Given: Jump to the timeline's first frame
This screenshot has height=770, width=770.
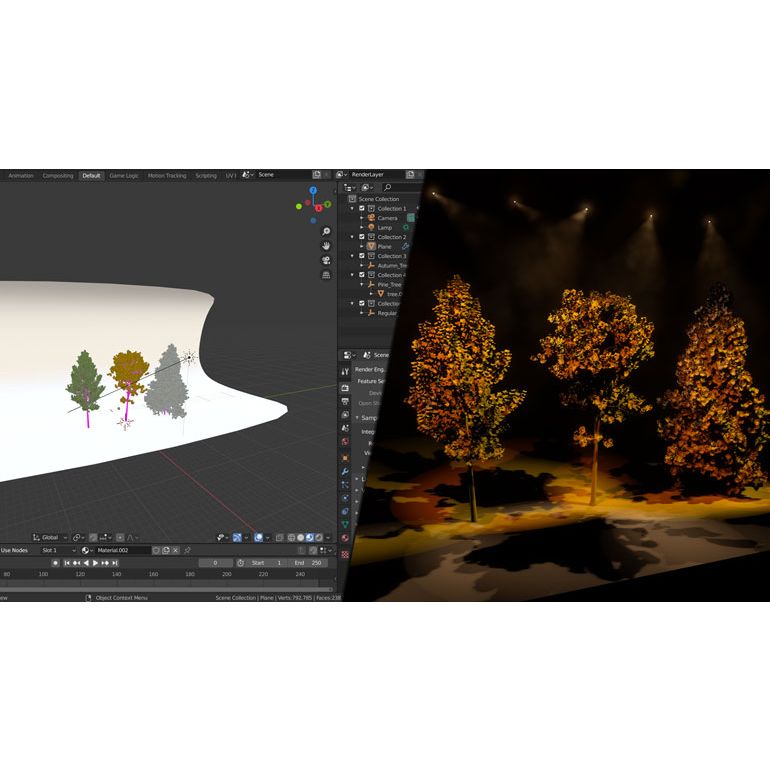Looking at the screenshot, I should coord(67,563).
